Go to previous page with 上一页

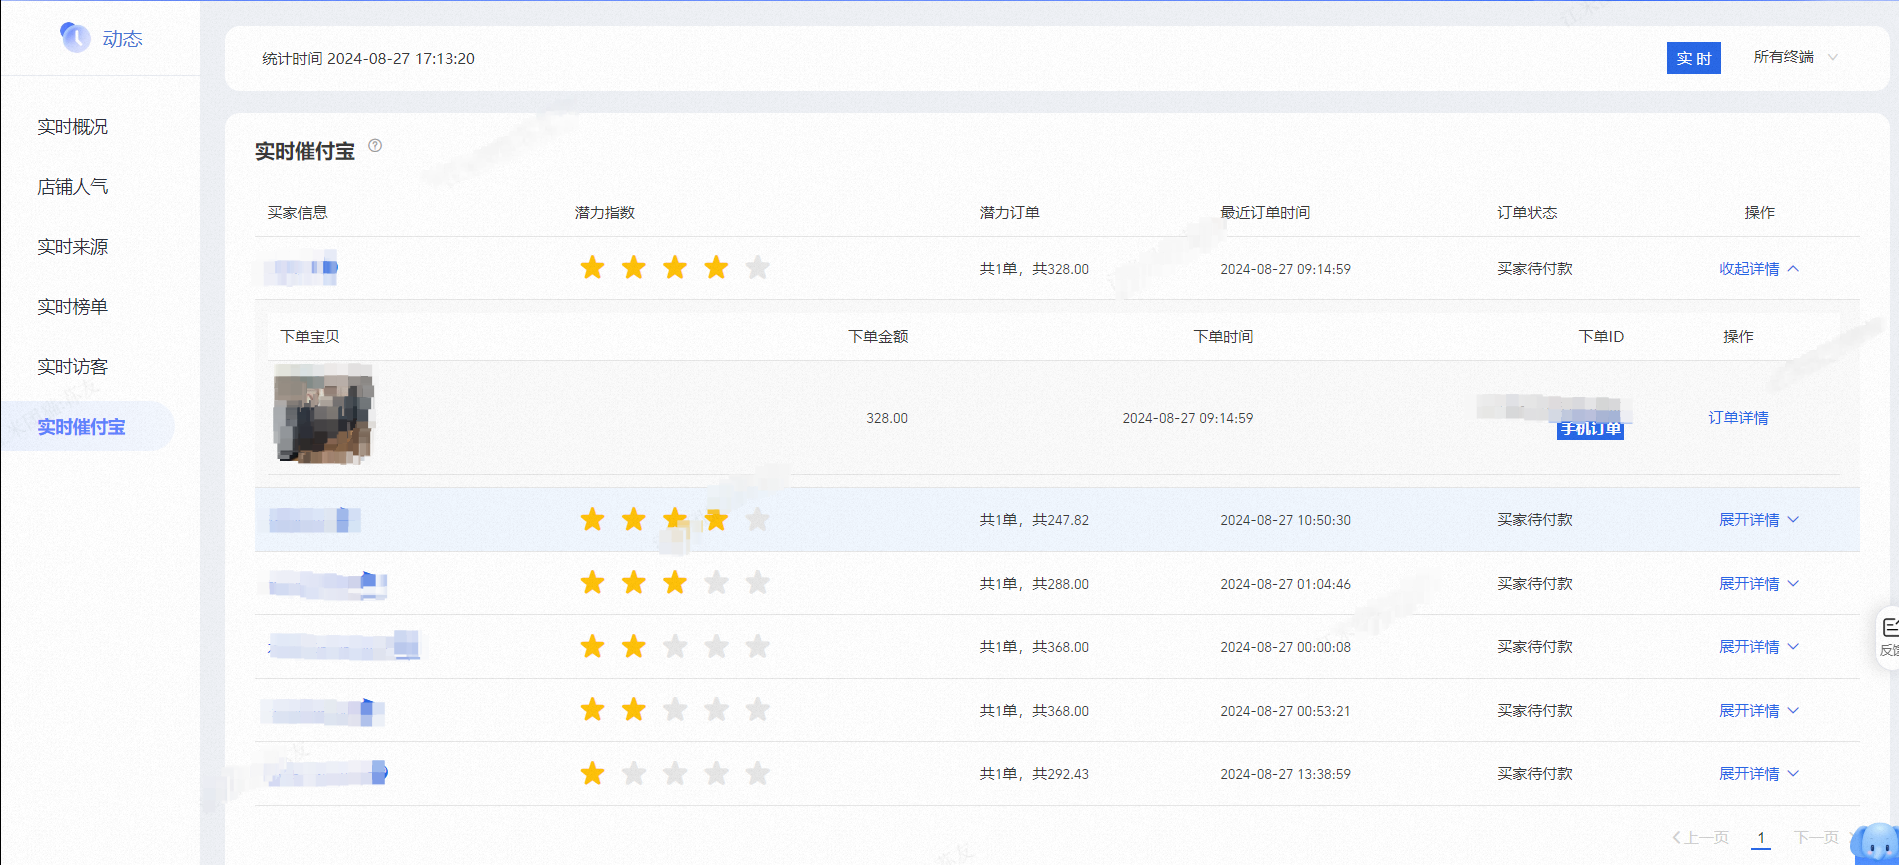[x=1700, y=838]
